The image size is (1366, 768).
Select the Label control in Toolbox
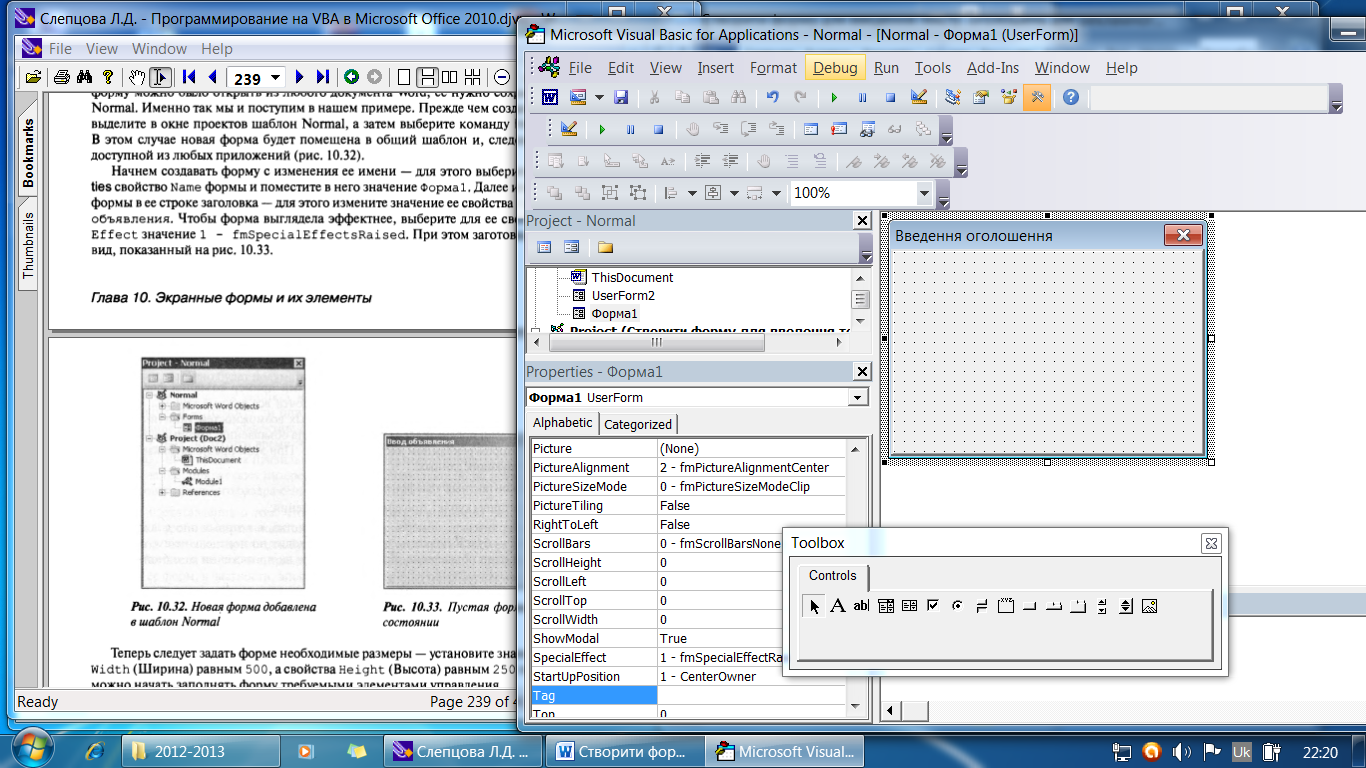pos(838,605)
